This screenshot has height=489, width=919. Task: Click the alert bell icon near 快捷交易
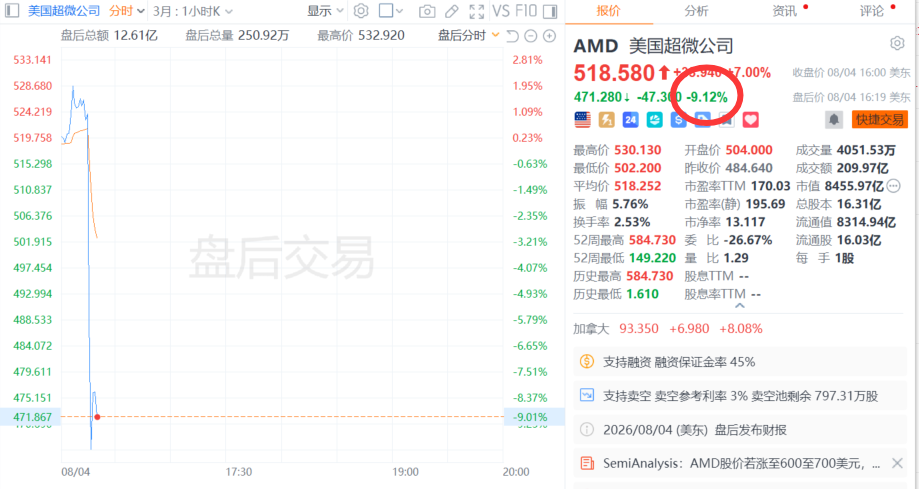pyautogui.click(x=833, y=120)
